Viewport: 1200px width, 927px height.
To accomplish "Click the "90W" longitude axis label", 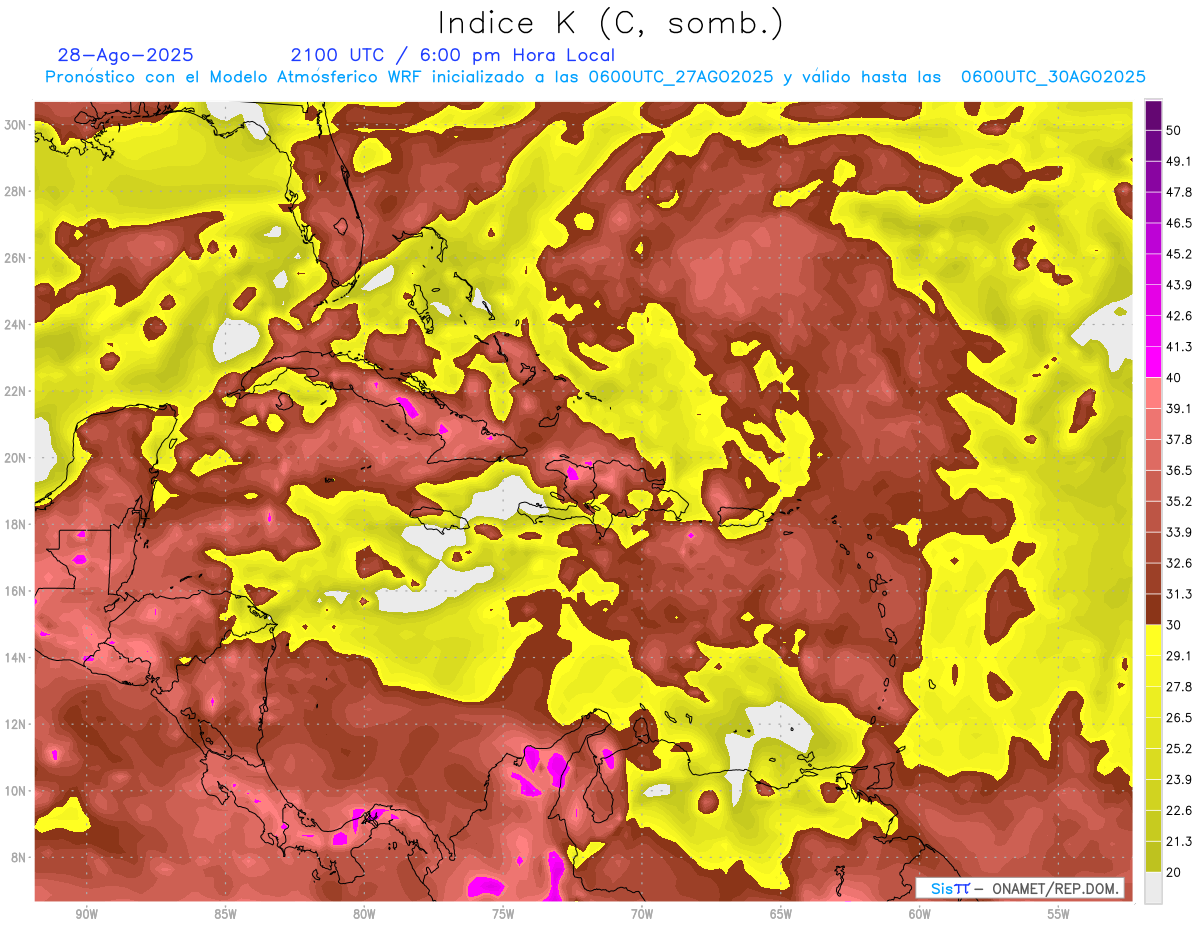I will (86, 914).
